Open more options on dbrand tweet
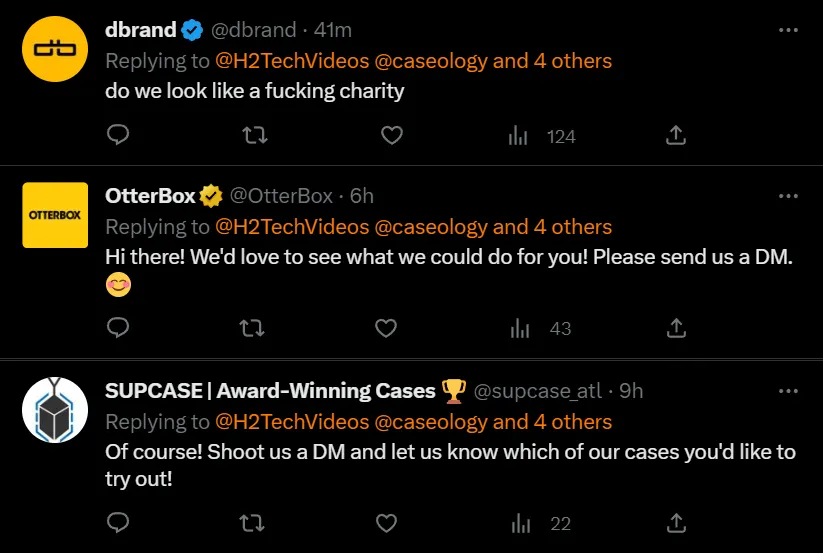Screen dimensions: 823x553 pyautogui.click(x=788, y=30)
